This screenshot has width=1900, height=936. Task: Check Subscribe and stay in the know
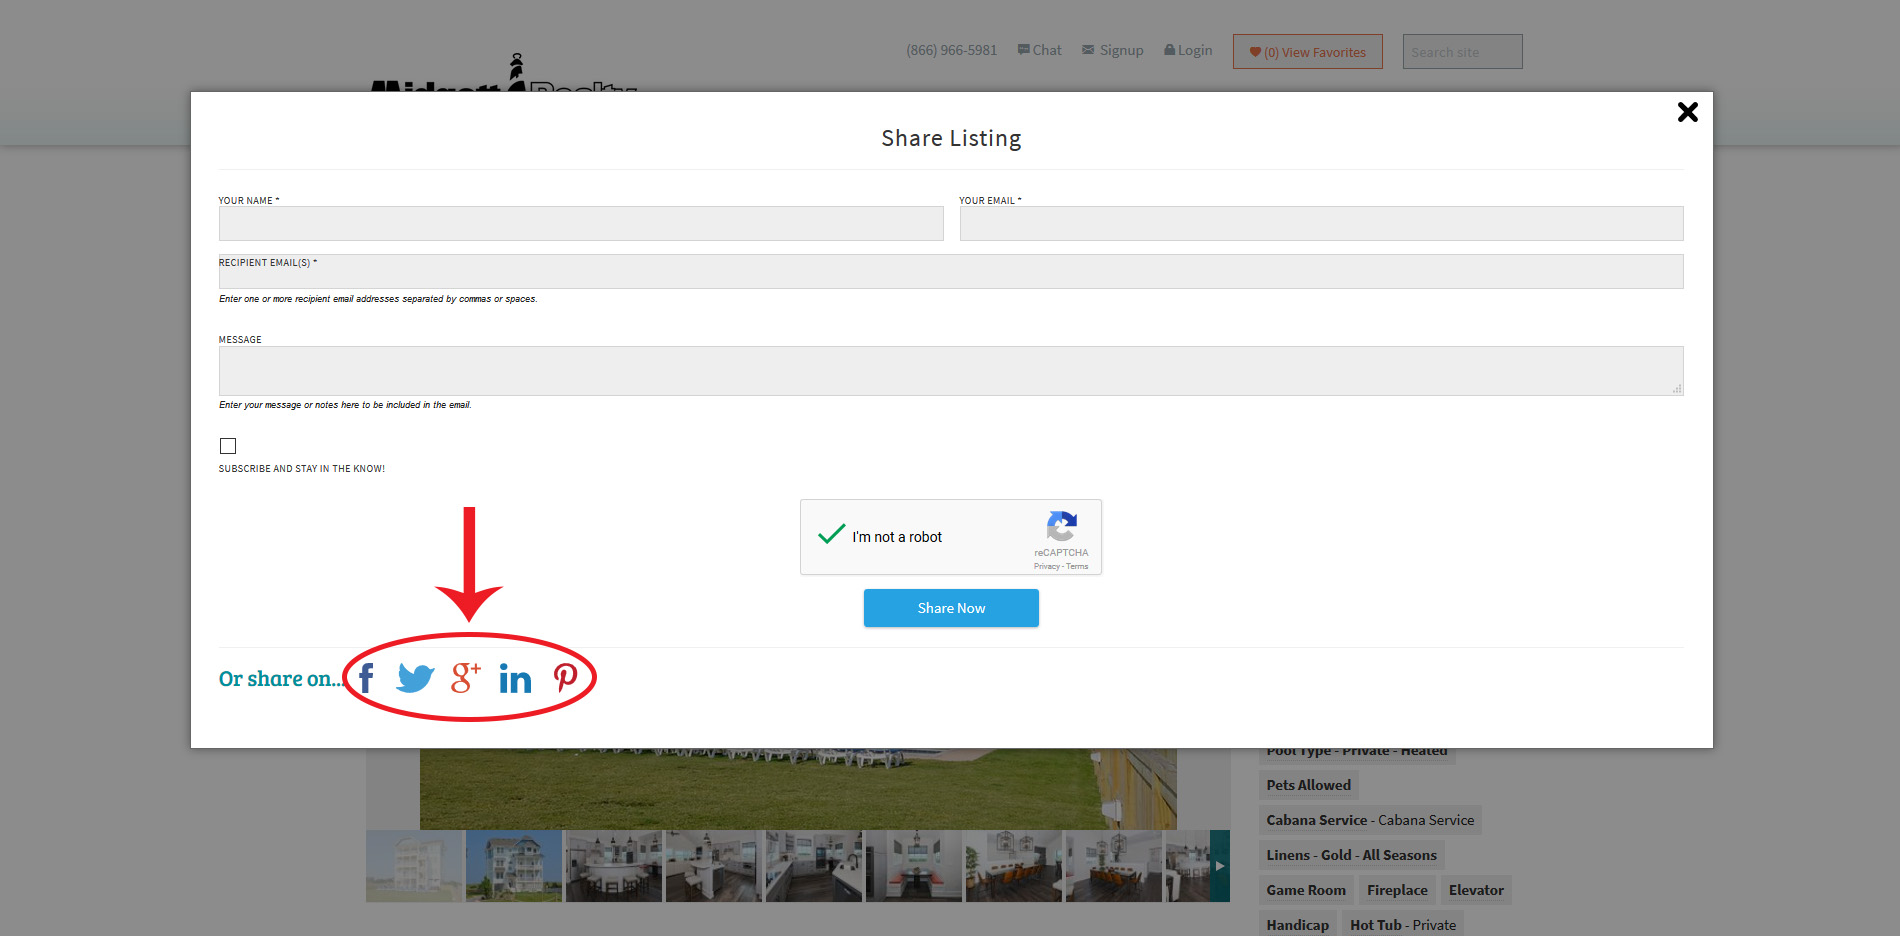(228, 446)
